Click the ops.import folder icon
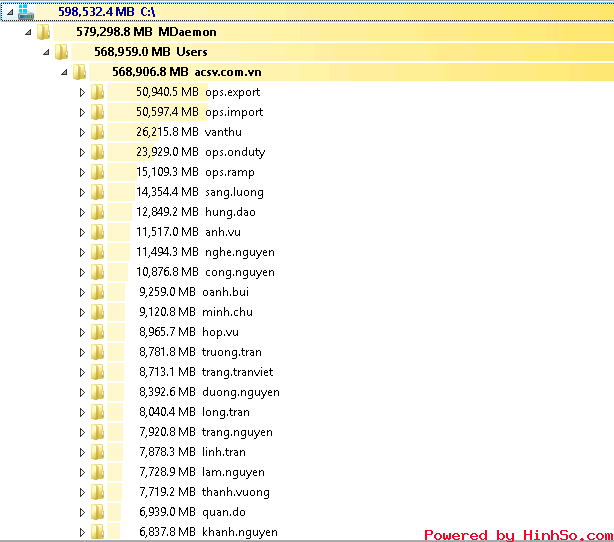 98,112
